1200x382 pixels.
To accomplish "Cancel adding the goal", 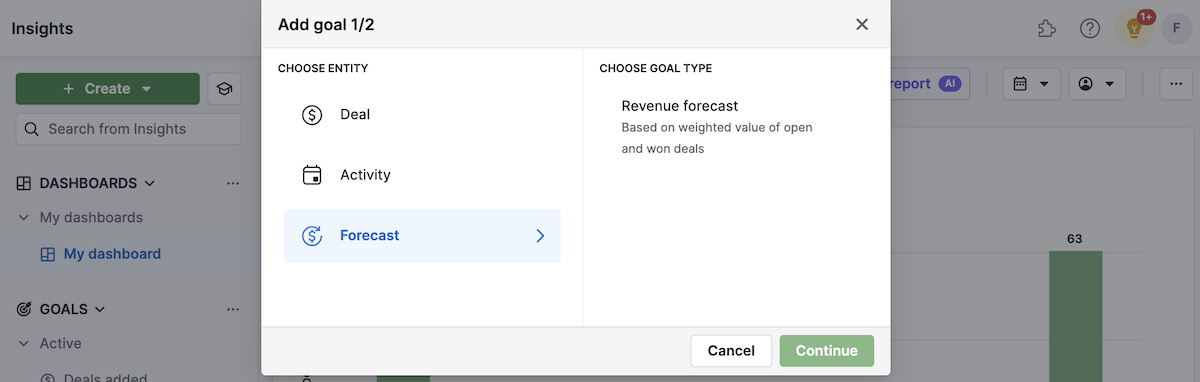I will [x=731, y=351].
